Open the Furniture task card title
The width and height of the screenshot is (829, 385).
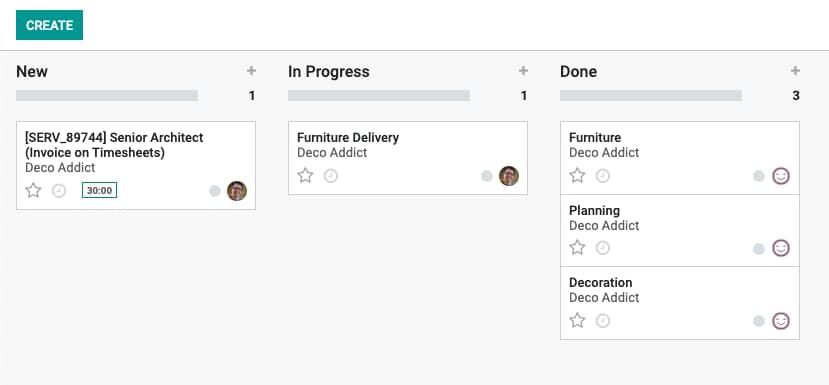(595, 138)
